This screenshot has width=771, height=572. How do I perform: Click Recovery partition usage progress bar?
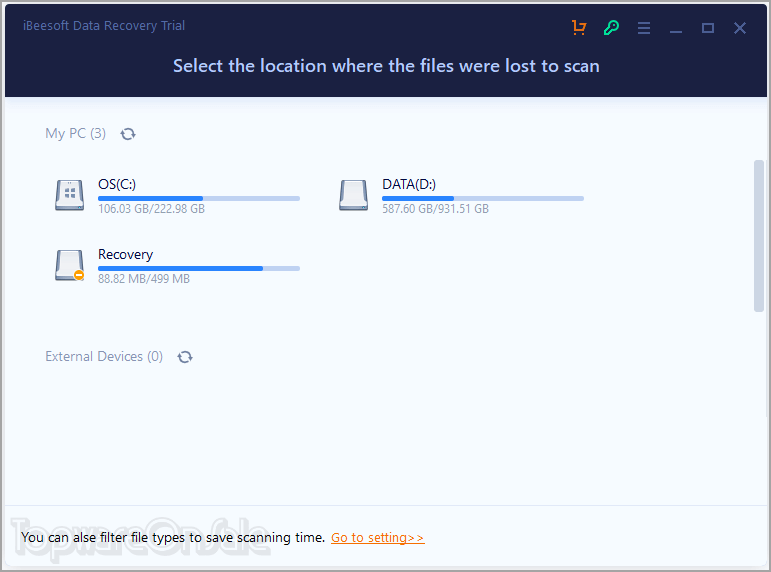click(x=199, y=269)
